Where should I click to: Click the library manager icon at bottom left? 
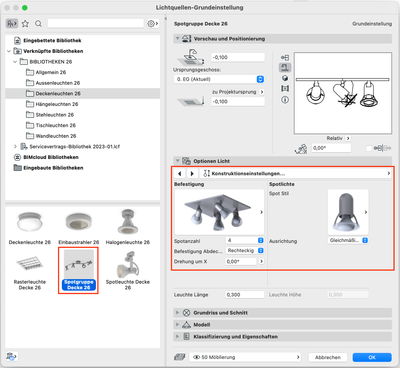pos(11,356)
